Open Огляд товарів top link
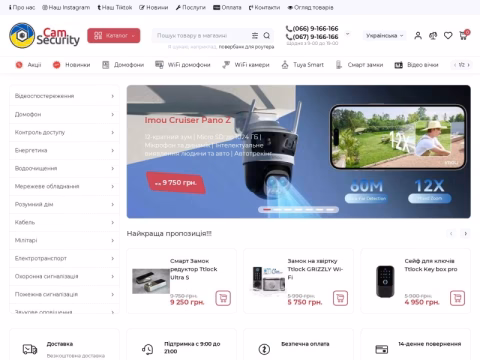Image resolution: width=480 pixels, height=360 pixels. pyautogui.click(x=310, y=7)
